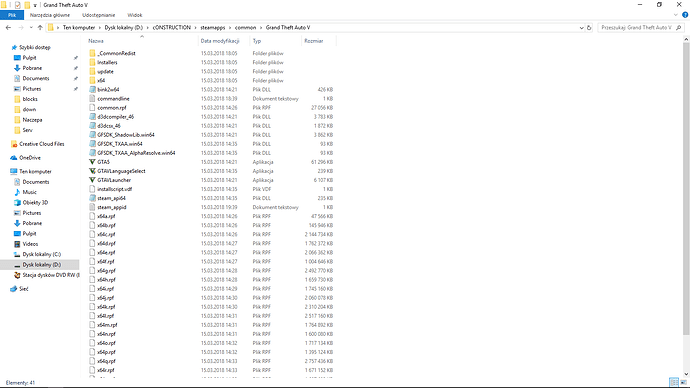Image resolution: width=690 pixels, height=388 pixels.
Task: Click the steamapps breadcrumb in the path
Action: (213, 27)
